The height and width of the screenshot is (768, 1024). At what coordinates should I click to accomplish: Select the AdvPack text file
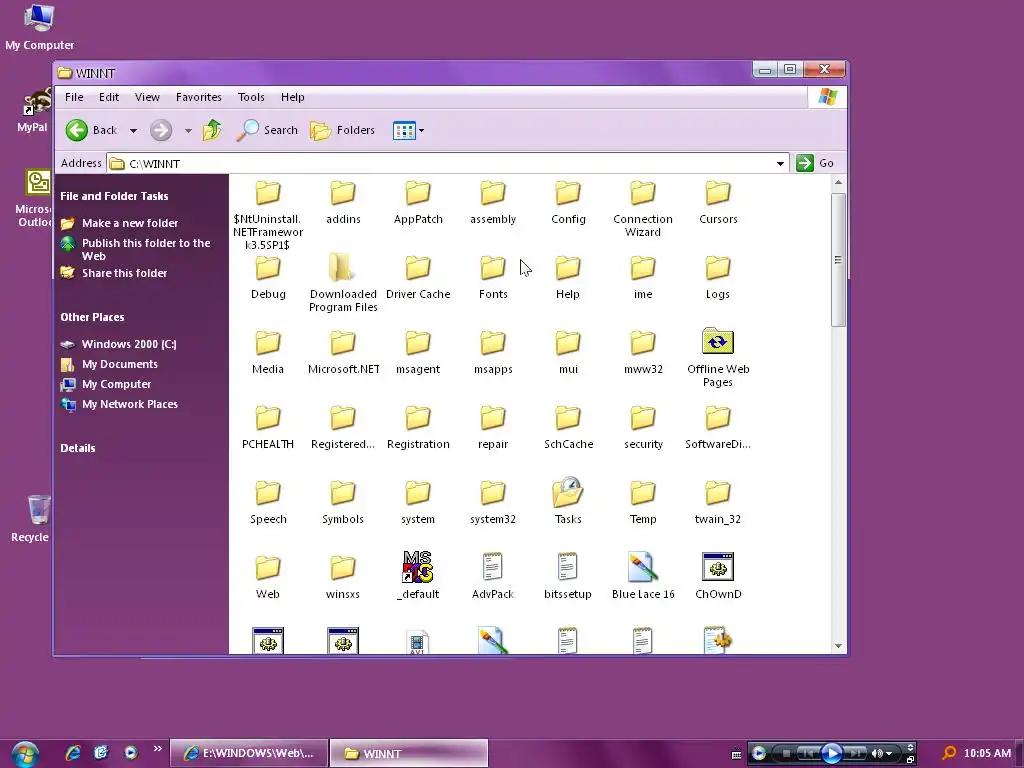492,576
